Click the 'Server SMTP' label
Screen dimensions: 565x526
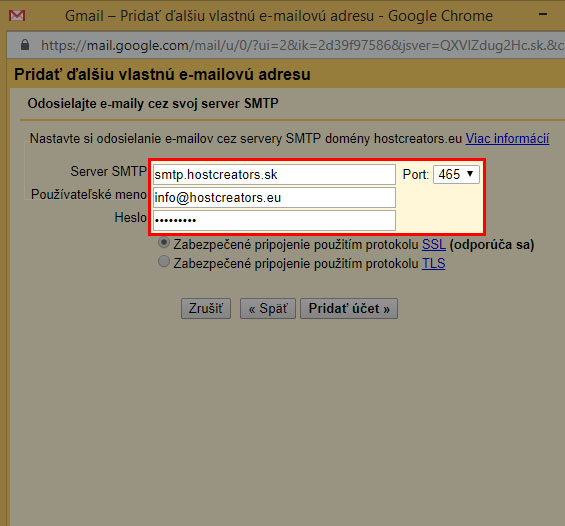click(x=108, y=171)
